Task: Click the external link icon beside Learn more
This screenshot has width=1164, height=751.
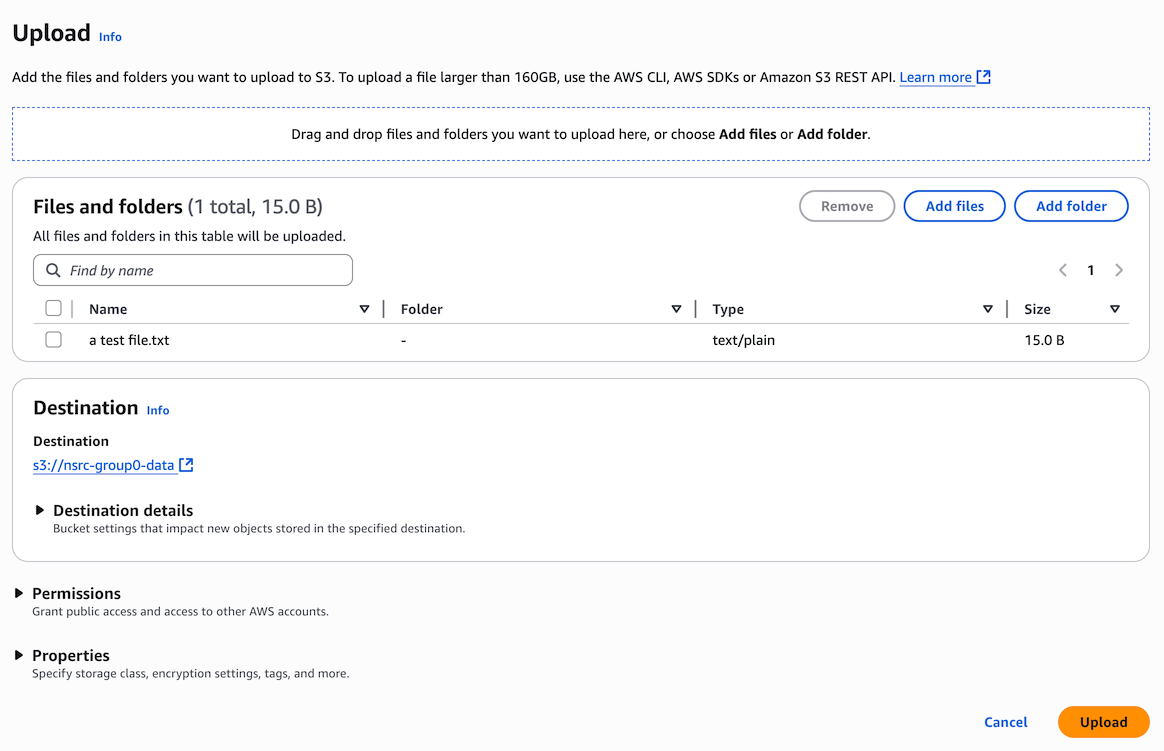Action: 984,77
